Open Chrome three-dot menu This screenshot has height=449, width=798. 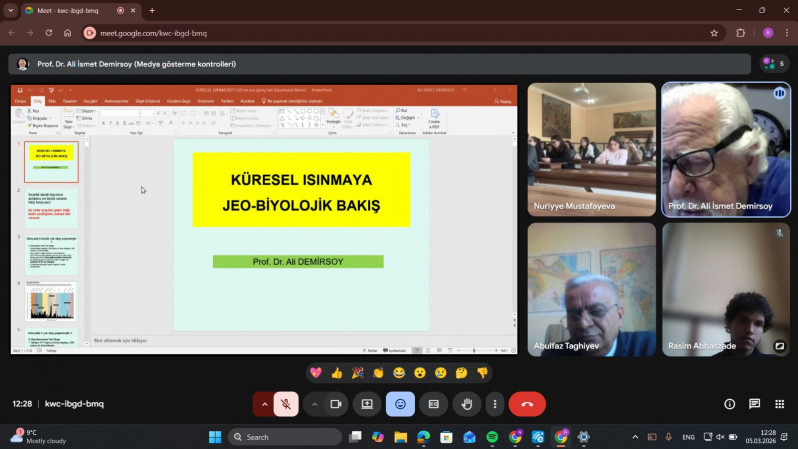pyautogui.click(x=787, y=33)
